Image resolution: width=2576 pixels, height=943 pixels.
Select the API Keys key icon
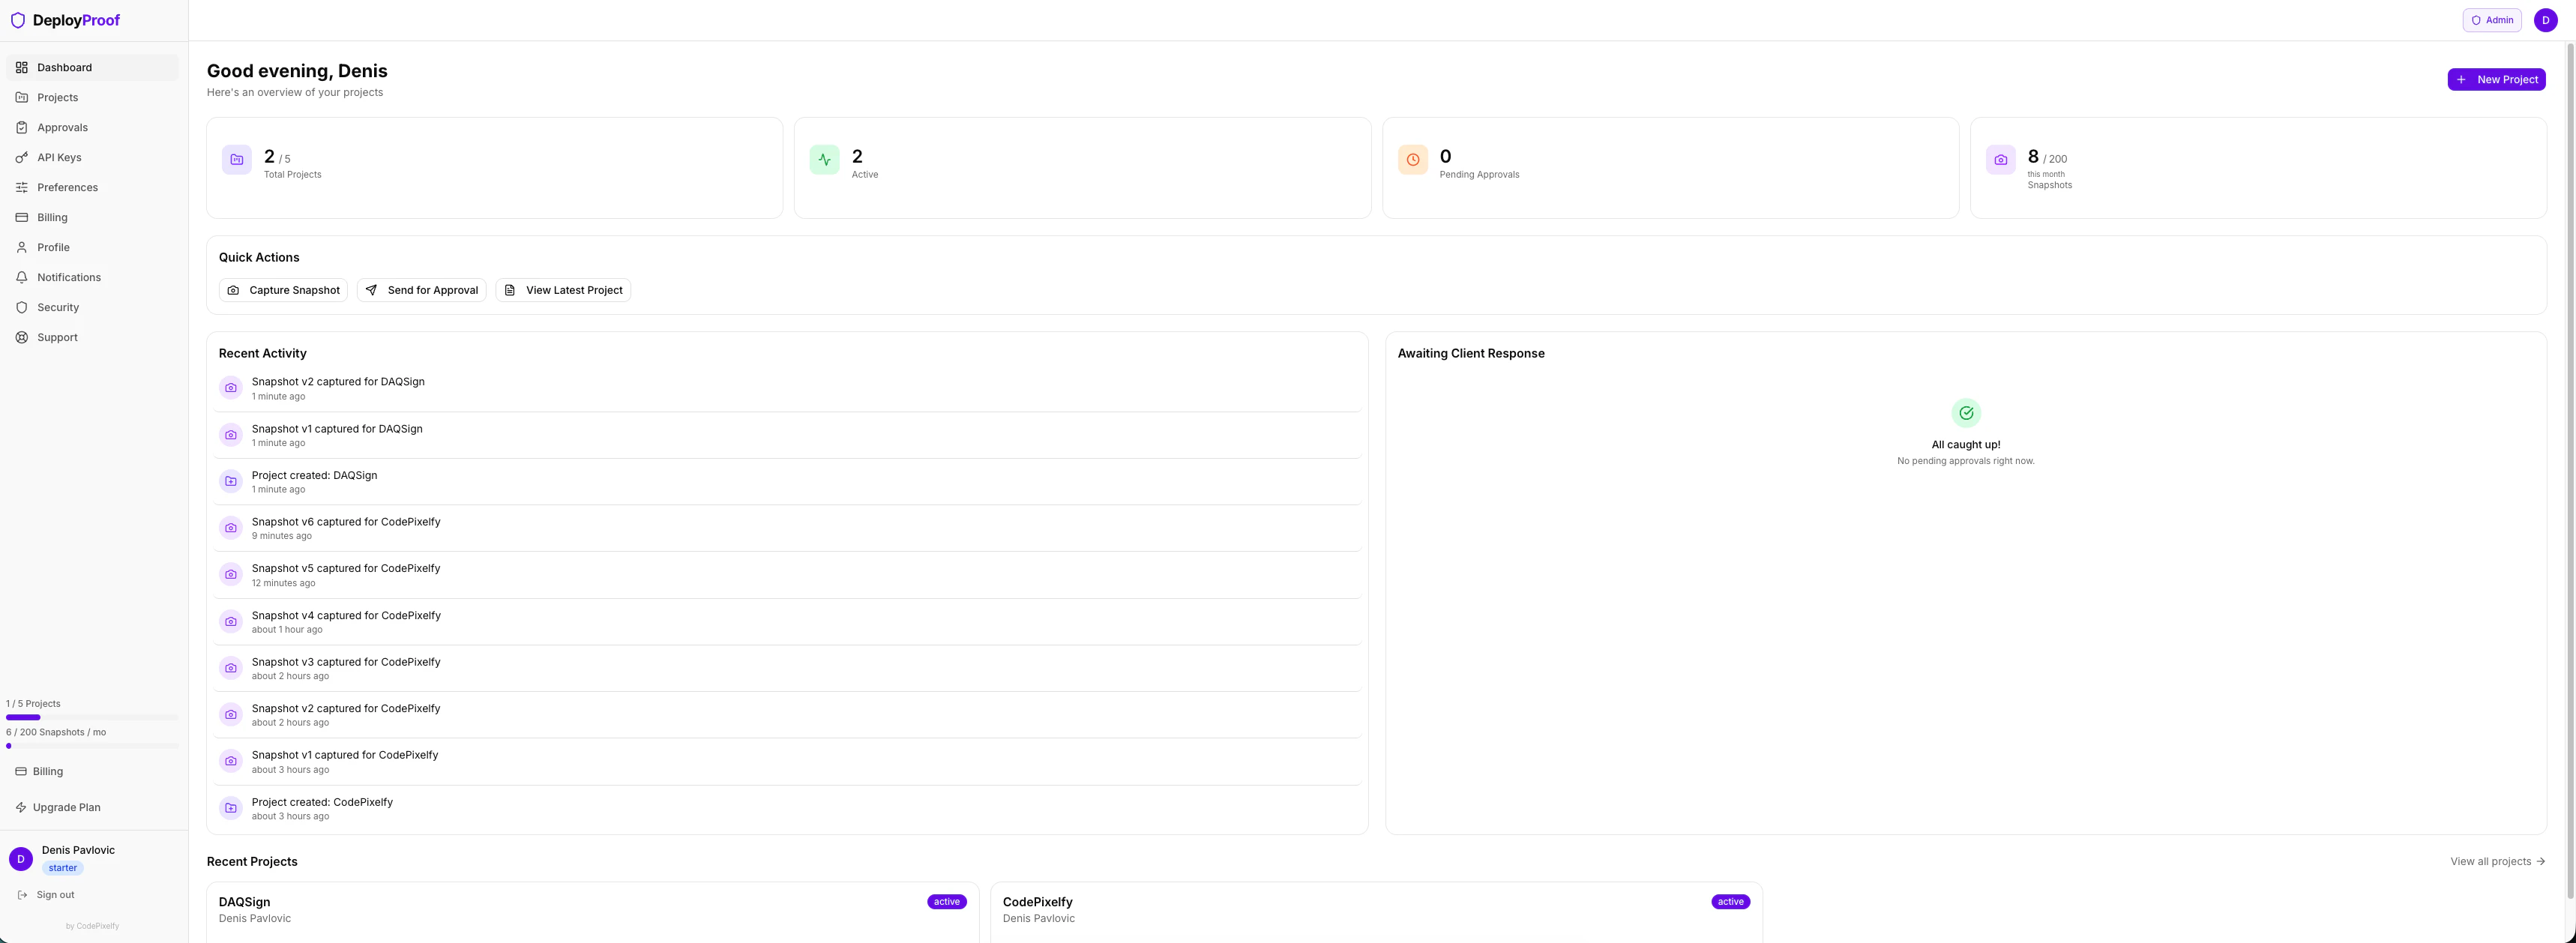pyautogui.click(x=22, y=157)
